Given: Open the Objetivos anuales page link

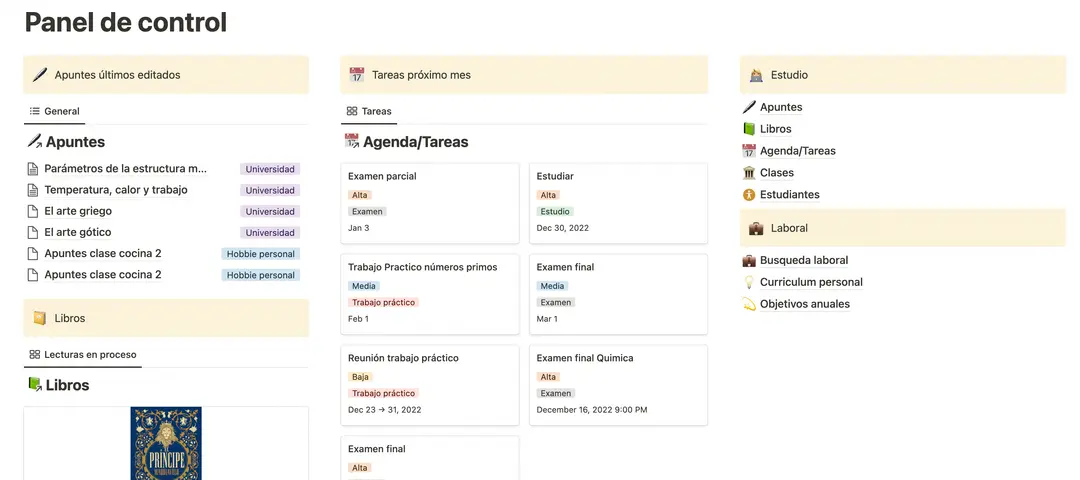Looking at the screenshot, I should [804, 304].
